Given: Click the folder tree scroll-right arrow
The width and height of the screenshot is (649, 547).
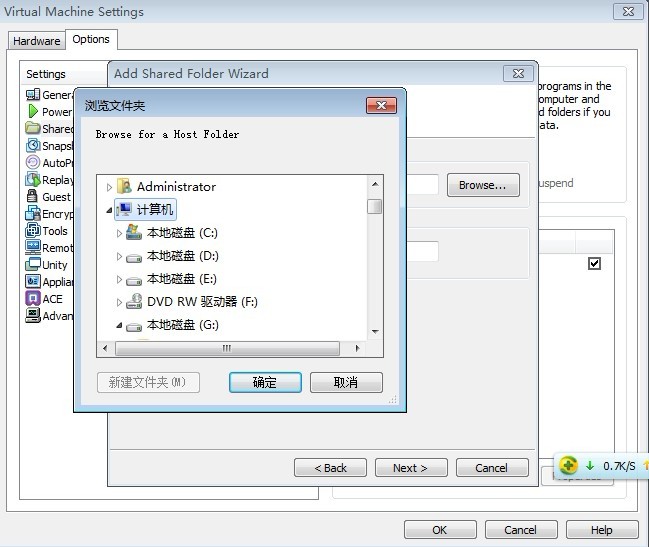Looking at the screenshot, I should (x=357, y=348).
